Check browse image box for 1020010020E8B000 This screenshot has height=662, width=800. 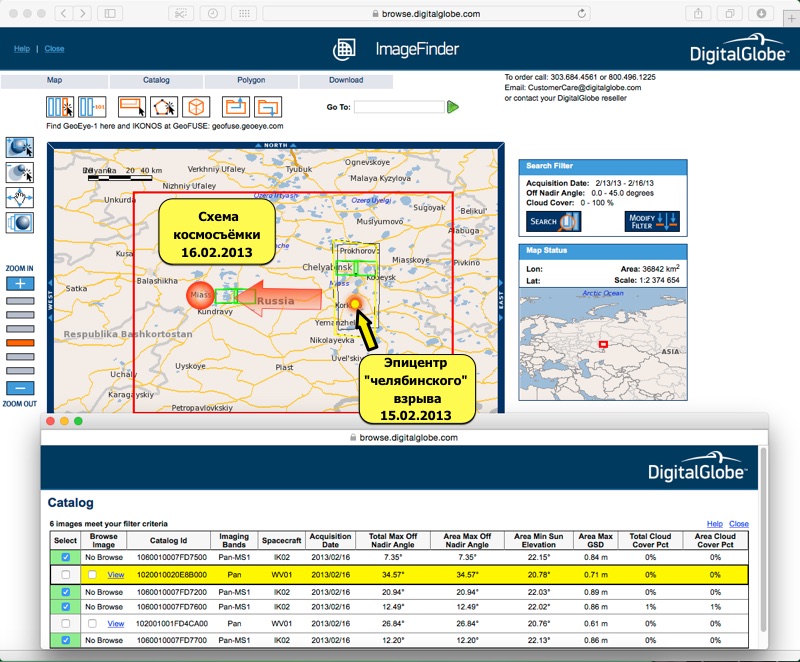pos(92,574)
